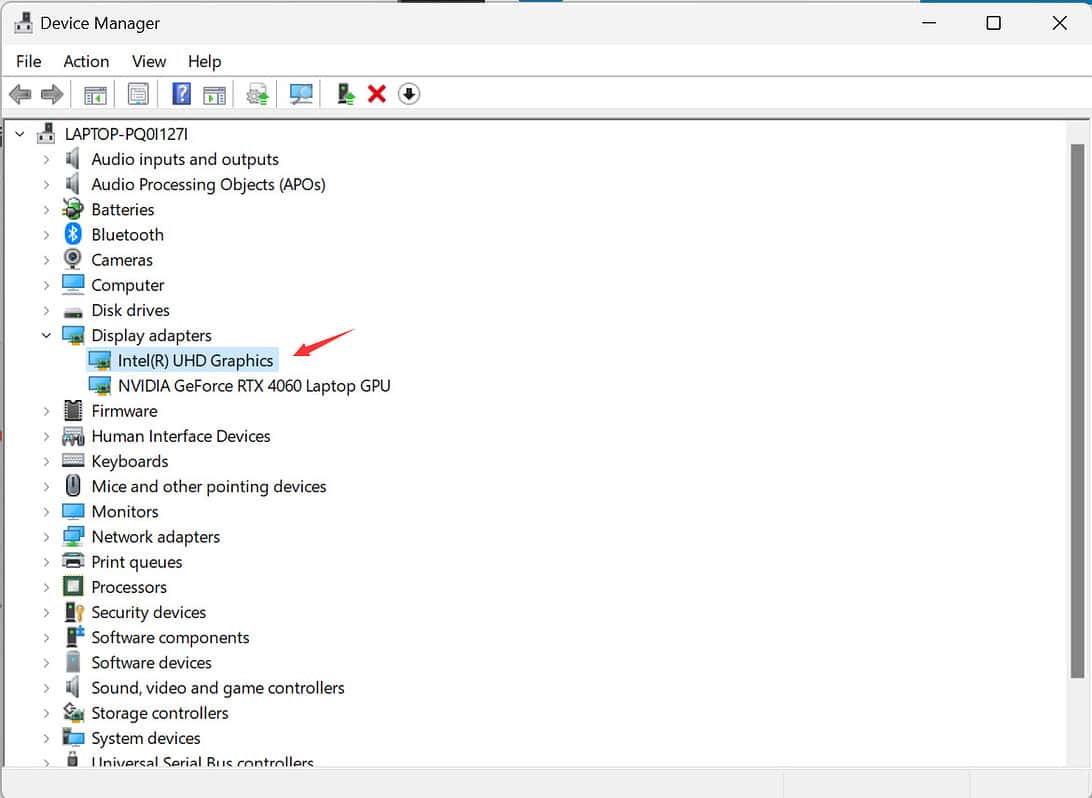The height and width of the screenshot is (798, 1092).
Task: Select the "Mice and other pointing devices" label
Action: coord(208,486)
